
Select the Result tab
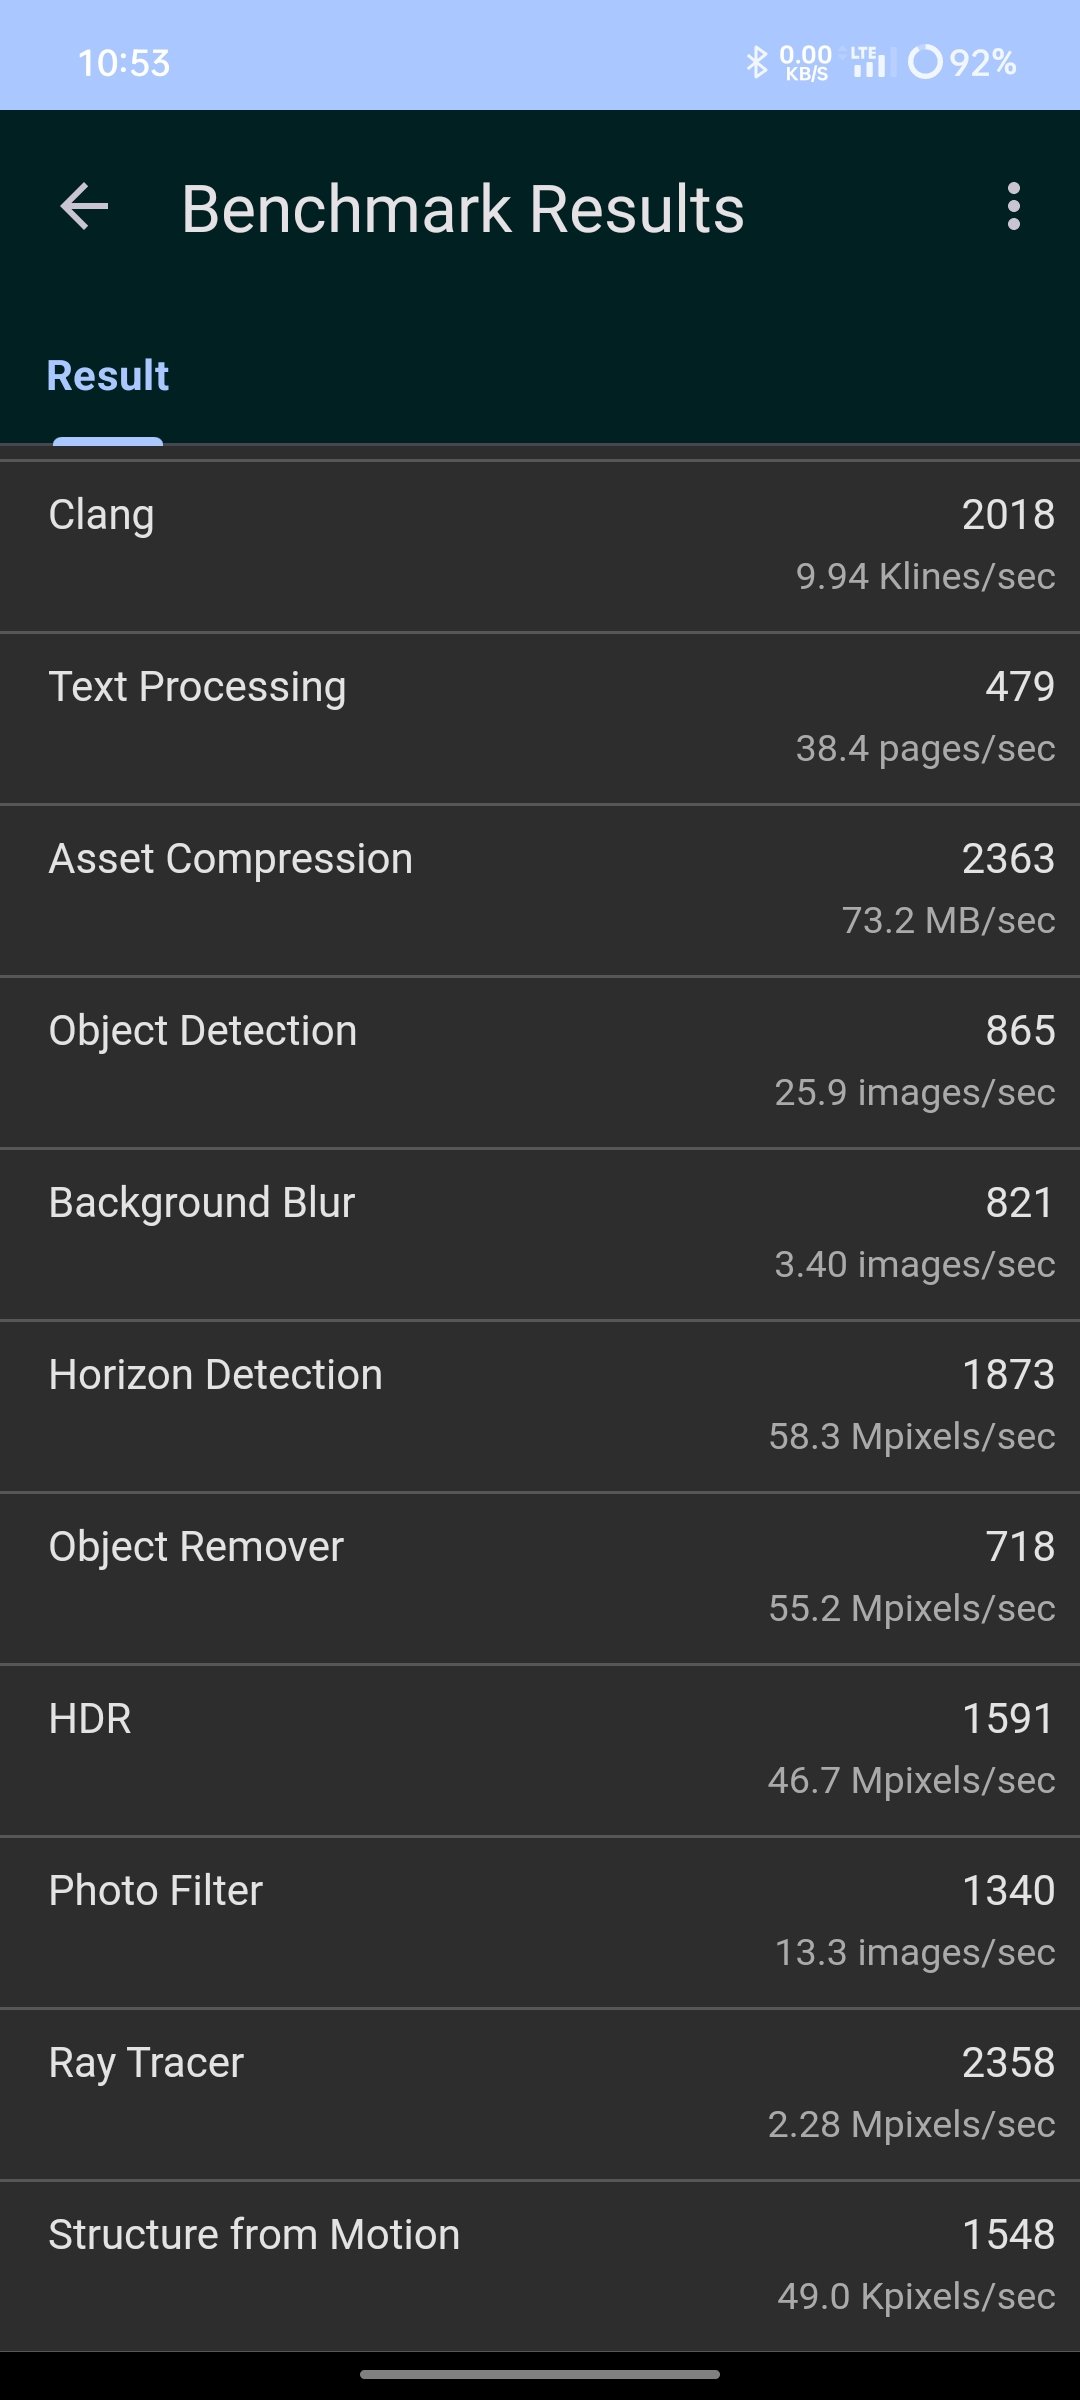(x=108, y=377)
